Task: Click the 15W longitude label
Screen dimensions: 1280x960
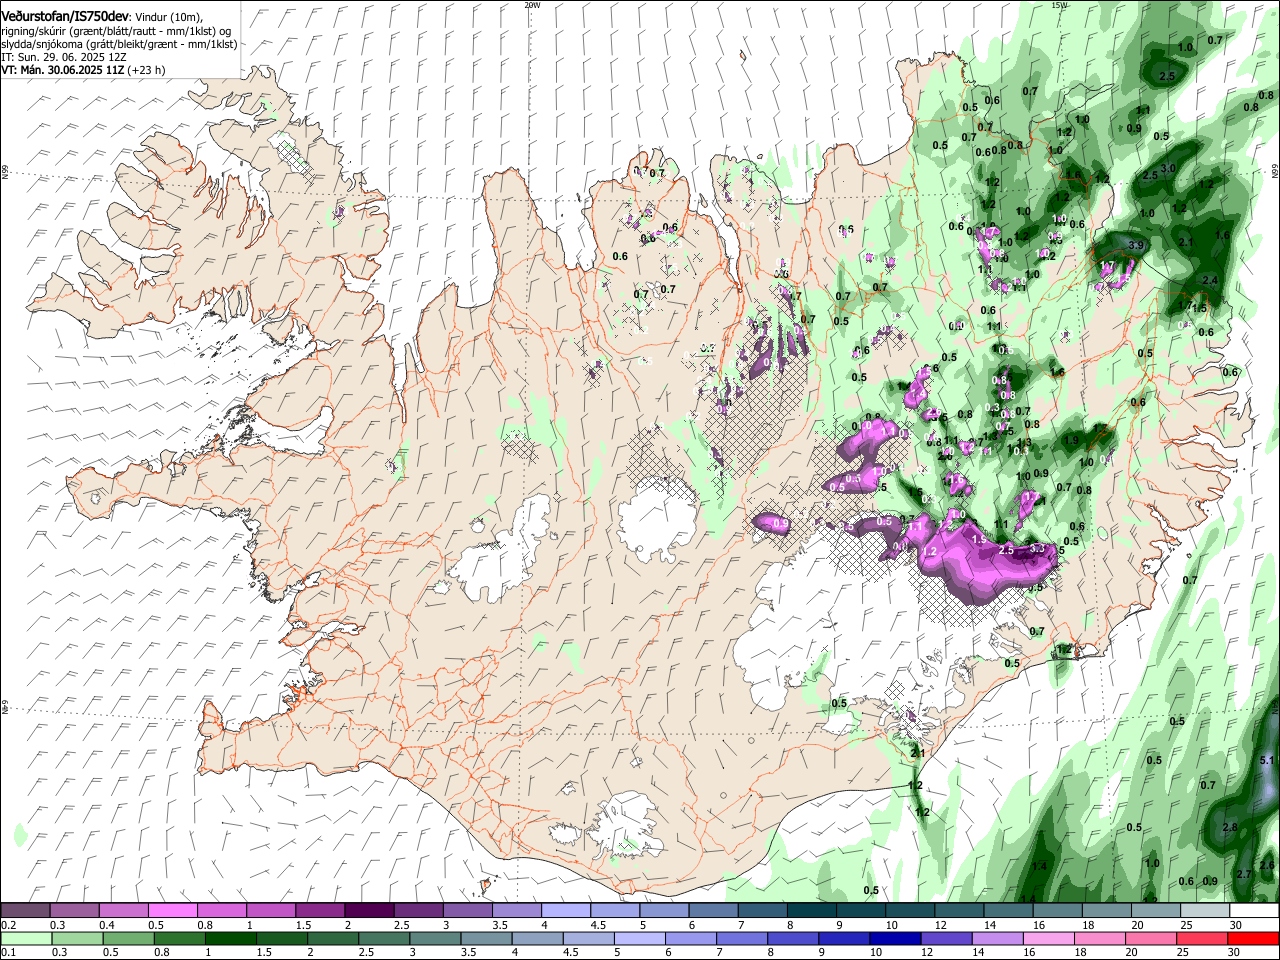Action: point(1059,4)
